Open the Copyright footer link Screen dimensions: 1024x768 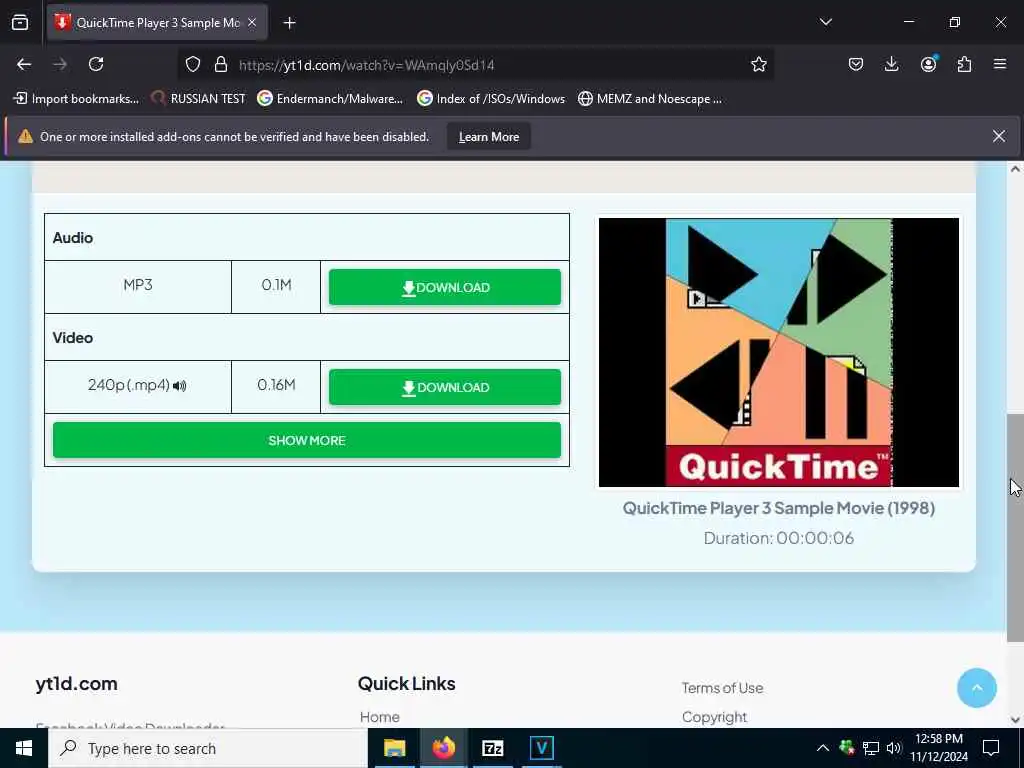pos(714,717)
